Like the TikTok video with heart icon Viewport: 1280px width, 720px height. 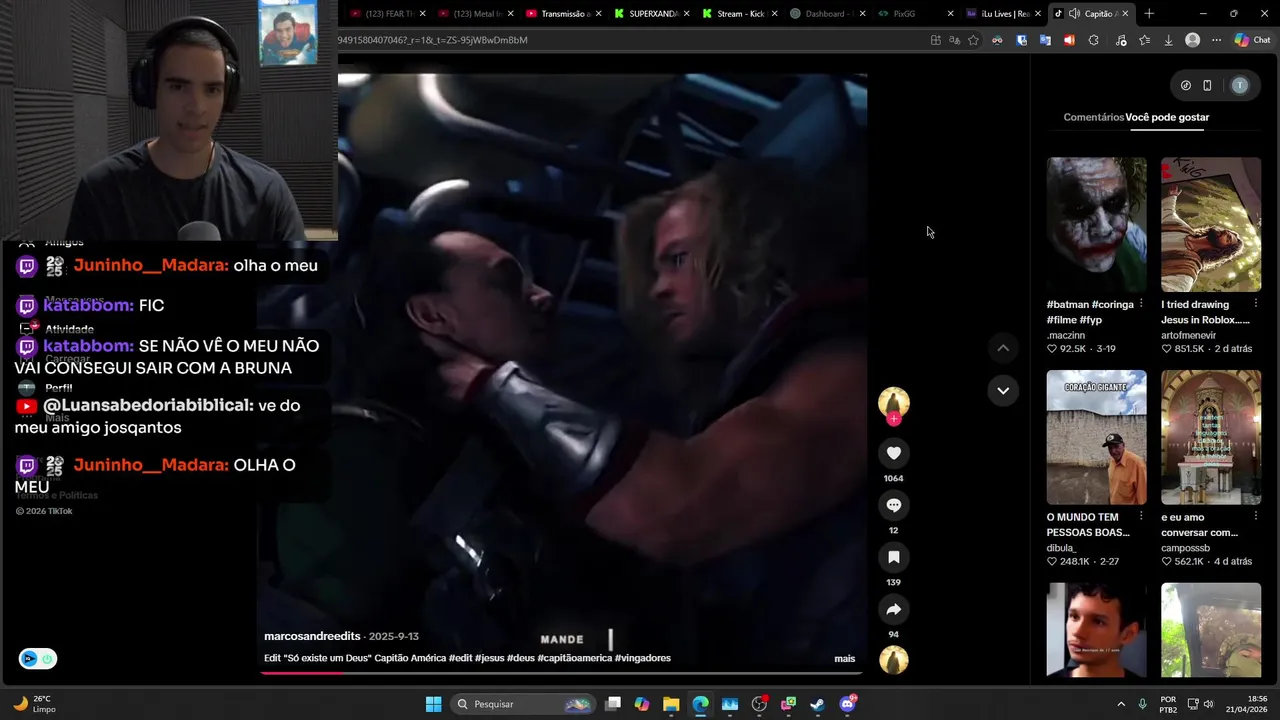pyautogui.click(x=894, y=453)
